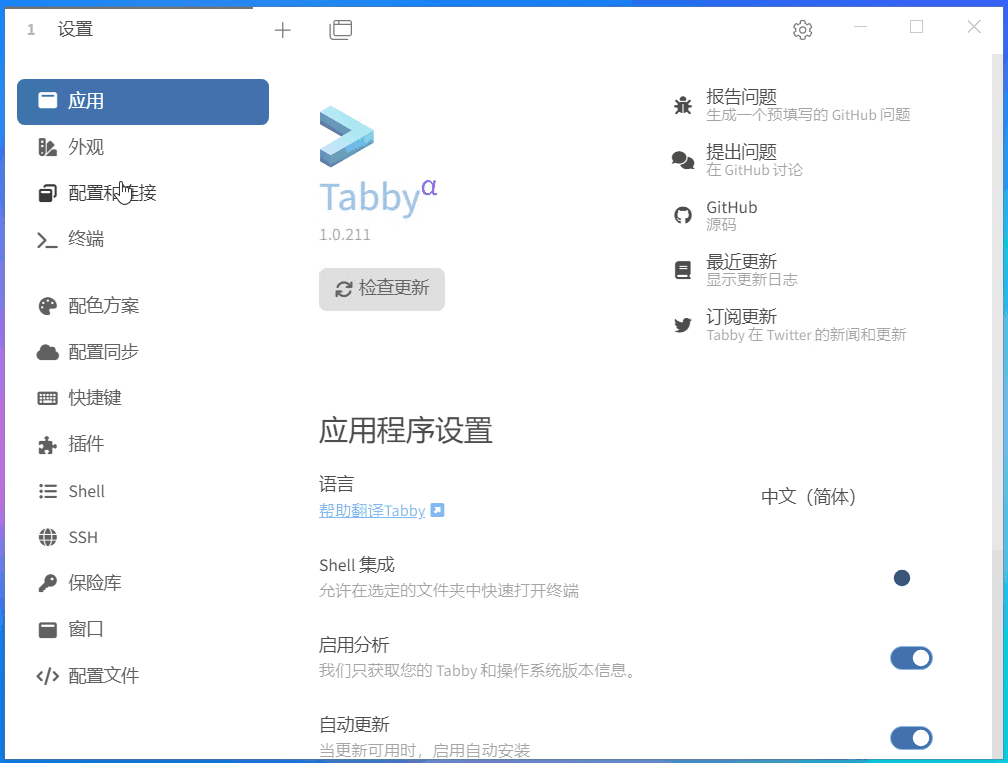Toggle Shell 集成 option
This screenshot has width=1008, height=763.
click(x=901, y=578)
